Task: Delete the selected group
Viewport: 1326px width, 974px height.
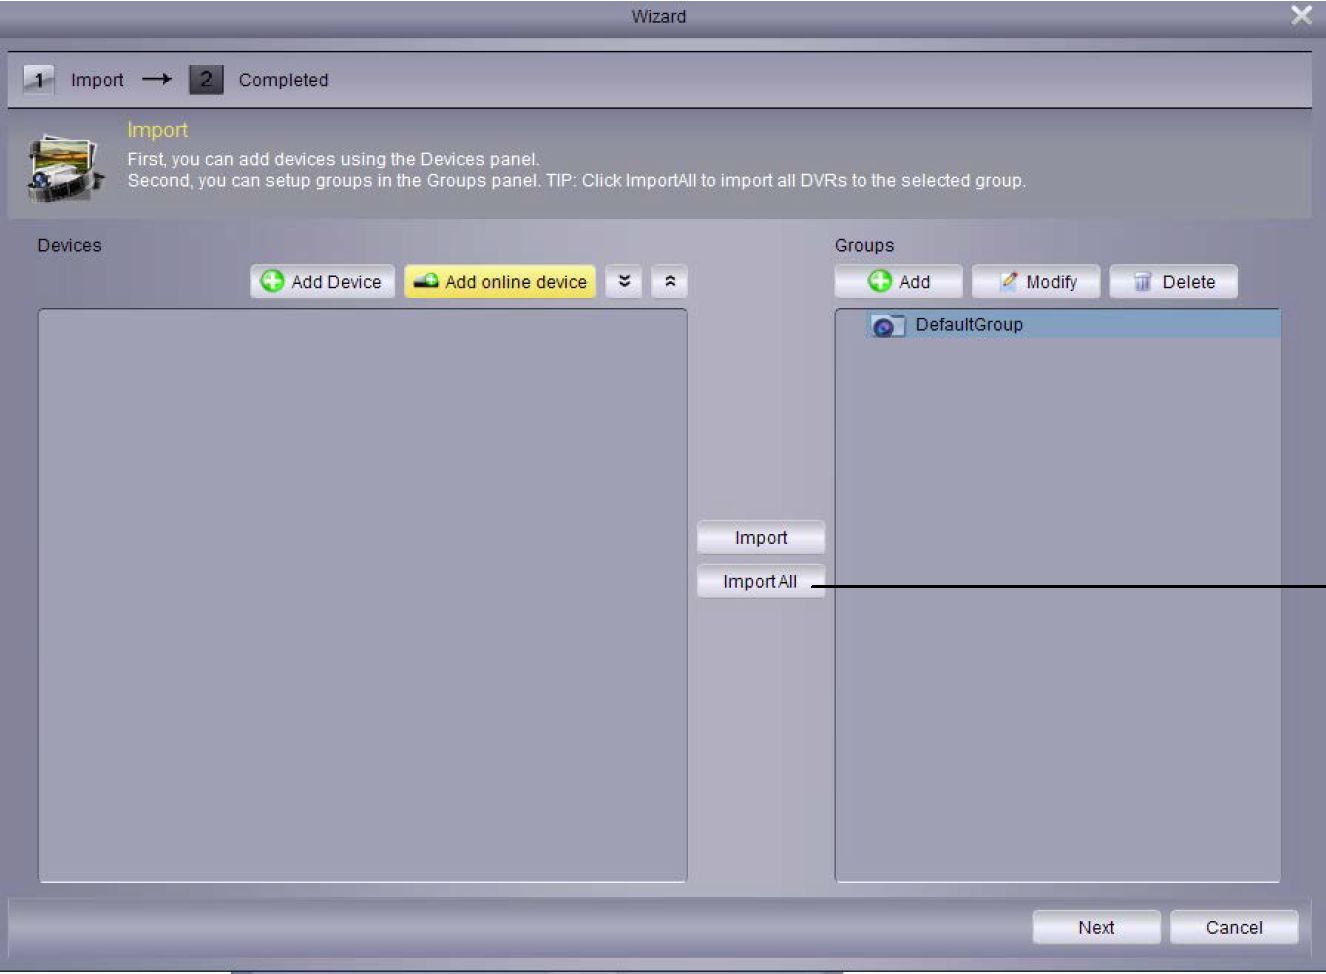Action: 1173,282
